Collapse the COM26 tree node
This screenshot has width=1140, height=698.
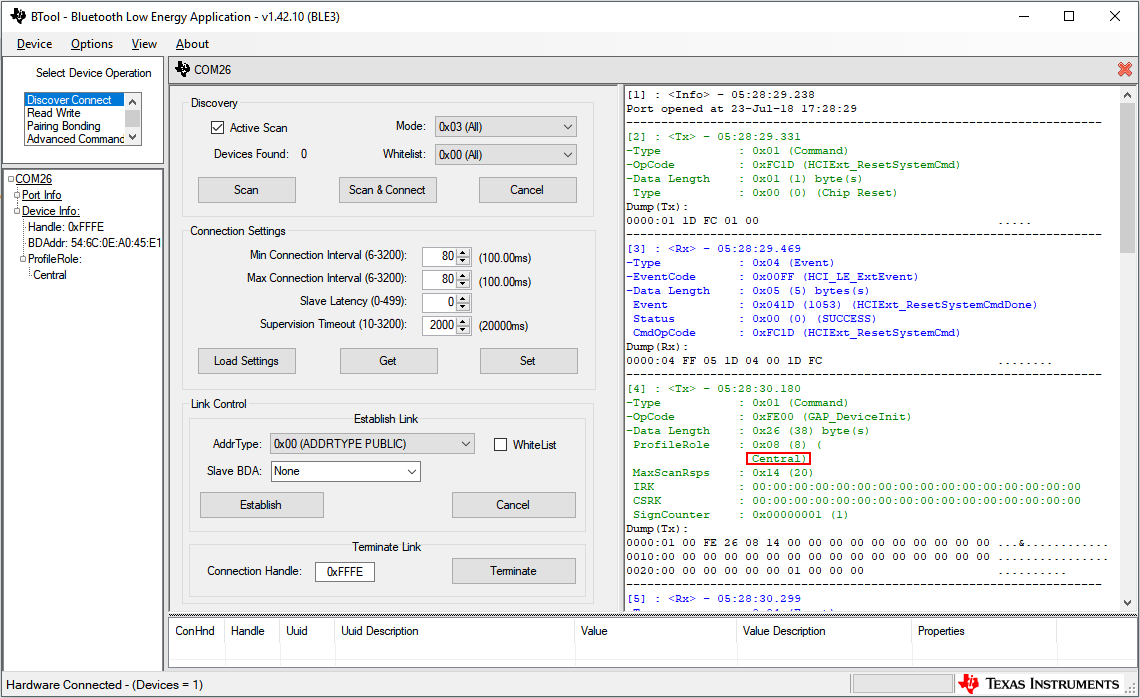[x=11, y=180]
